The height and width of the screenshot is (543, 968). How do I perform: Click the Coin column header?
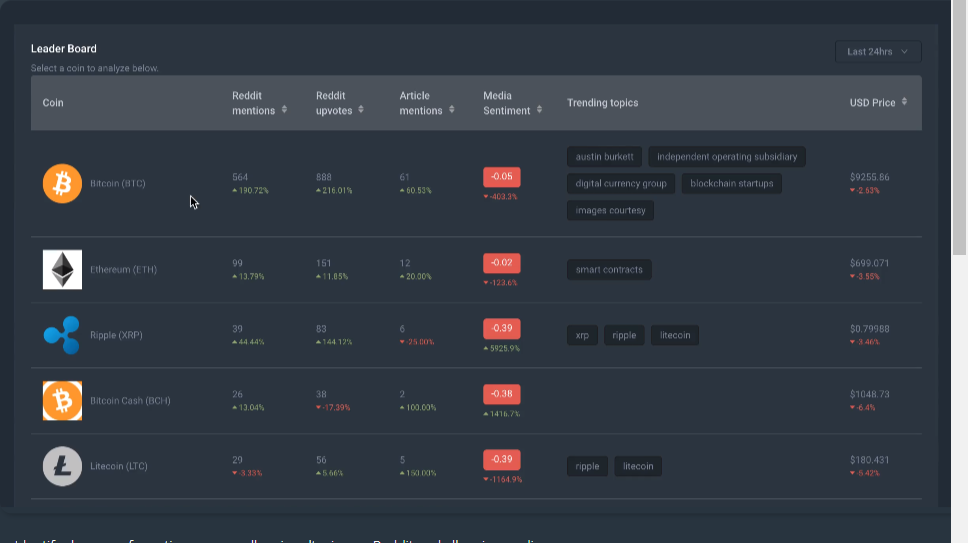pyautogui.click(x=53, y=102)
